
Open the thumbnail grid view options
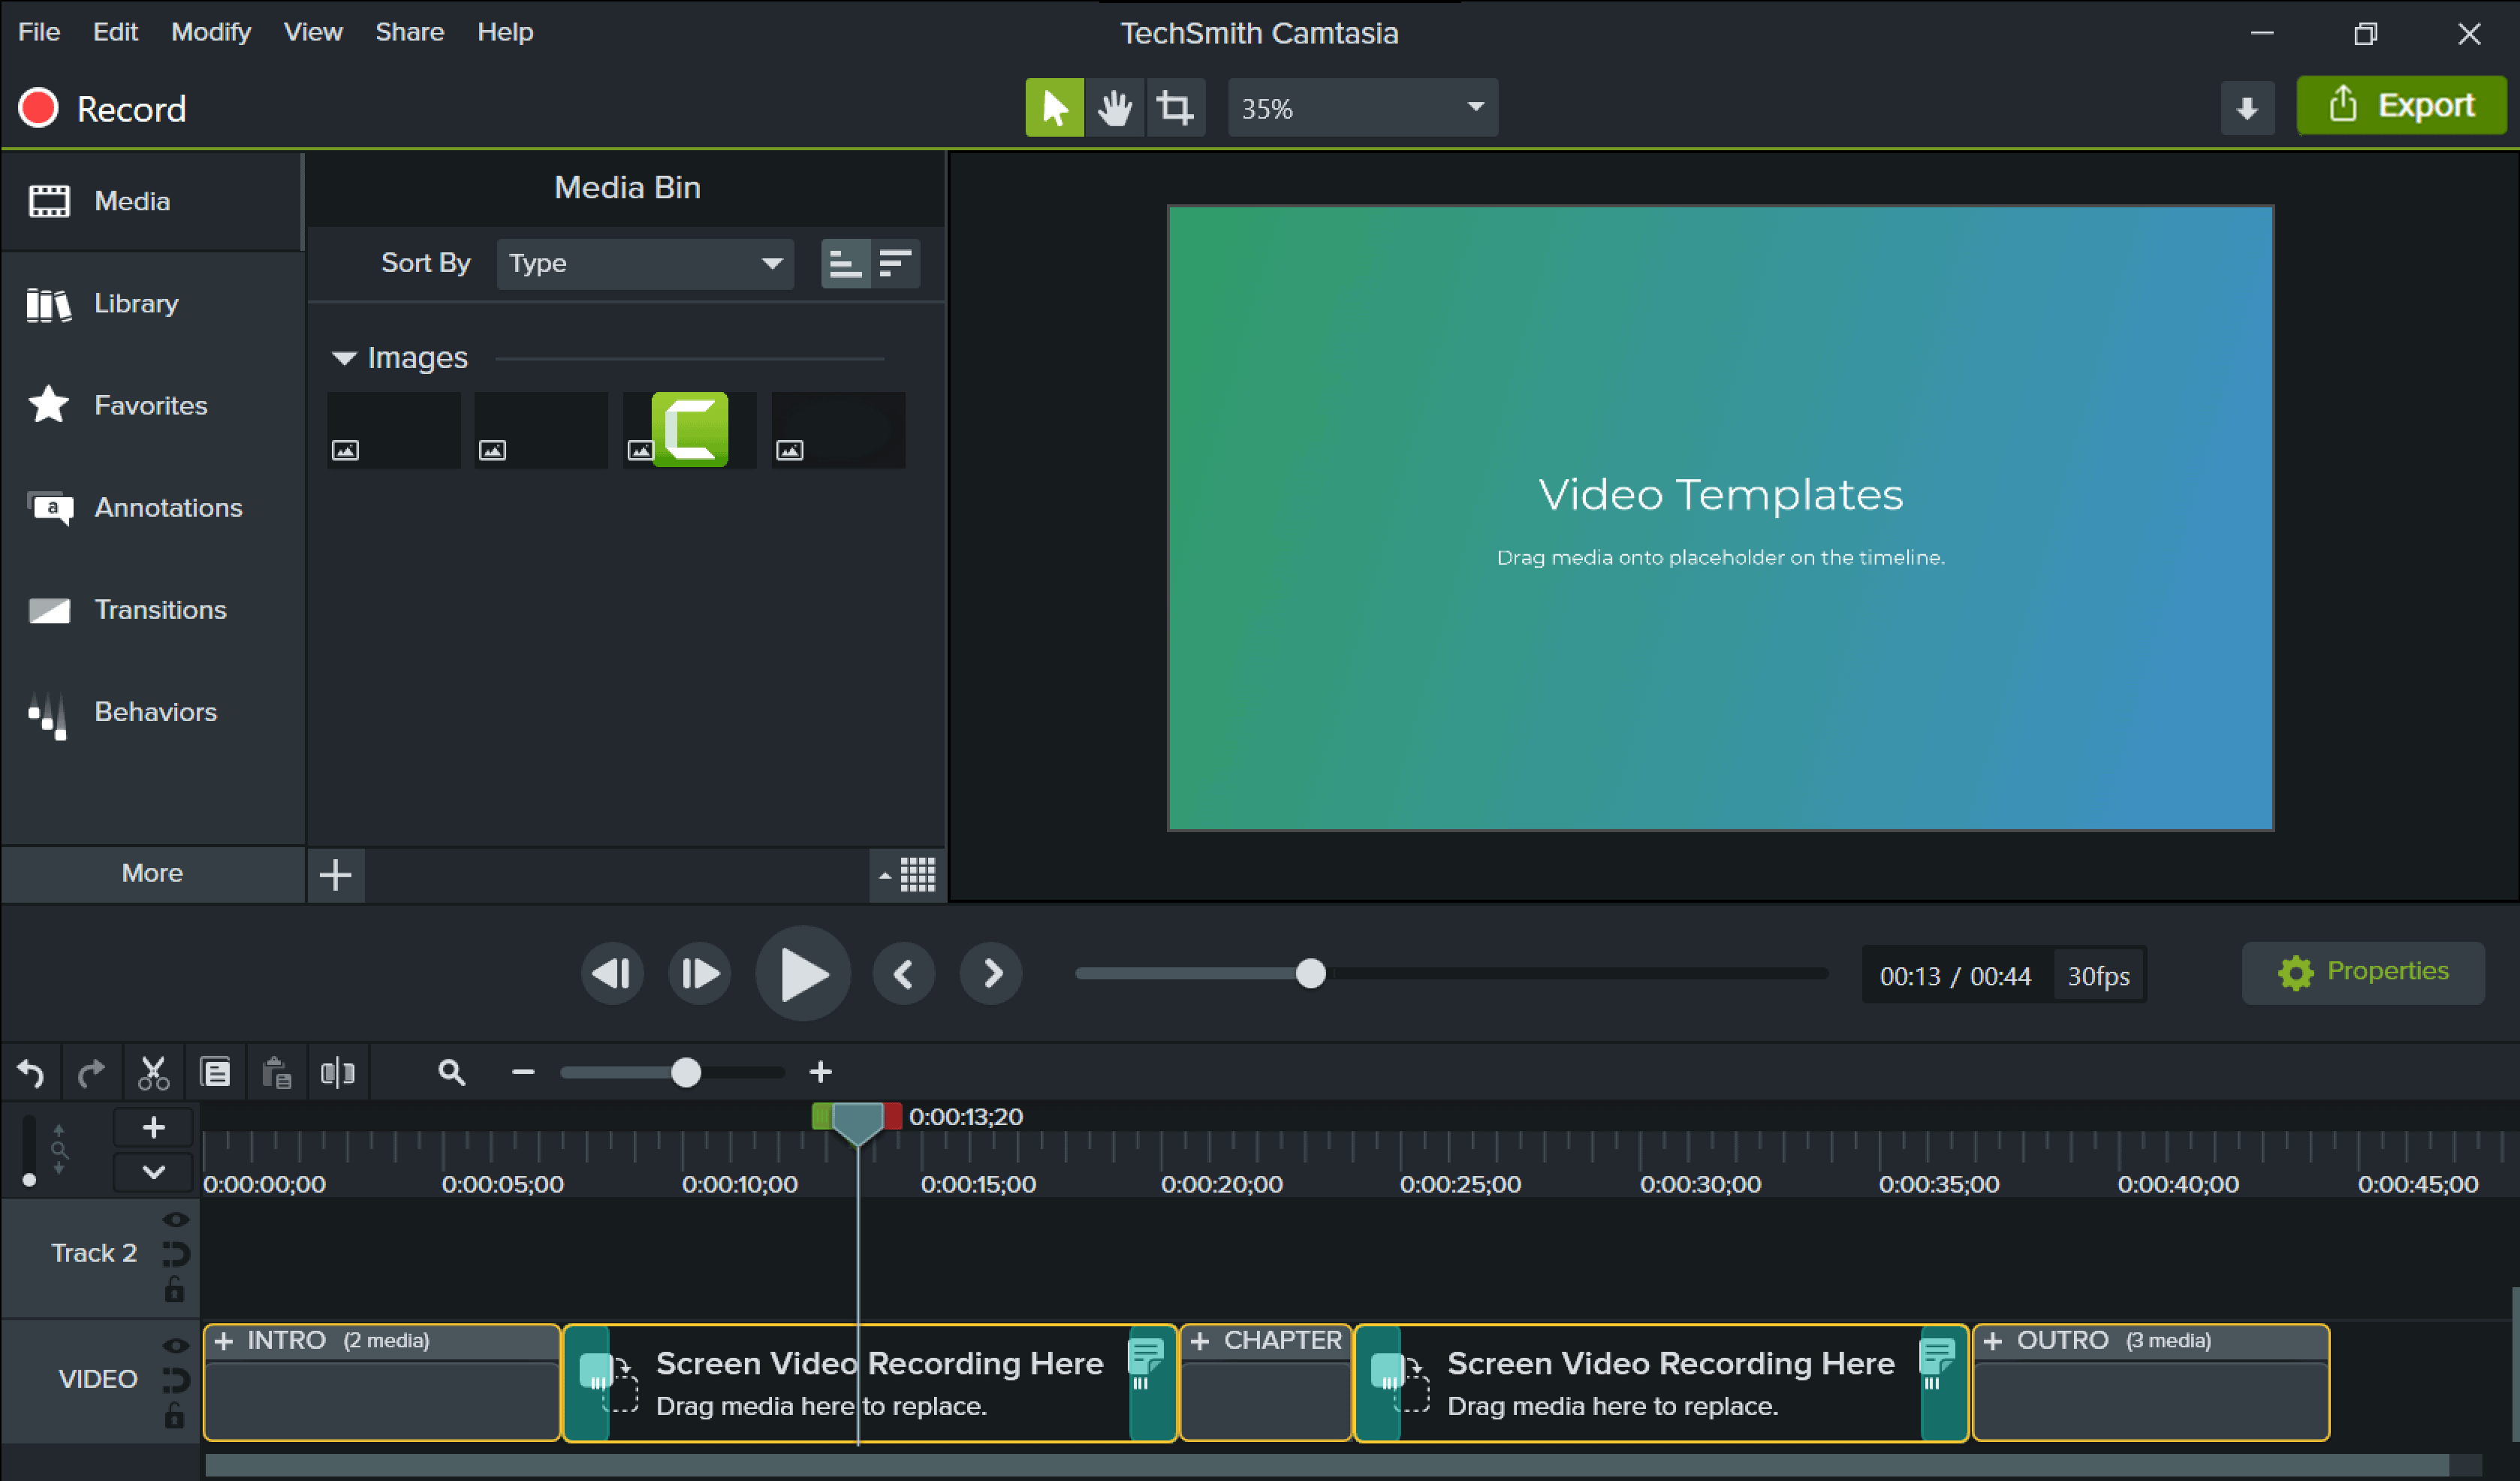(x=908, y=875)
